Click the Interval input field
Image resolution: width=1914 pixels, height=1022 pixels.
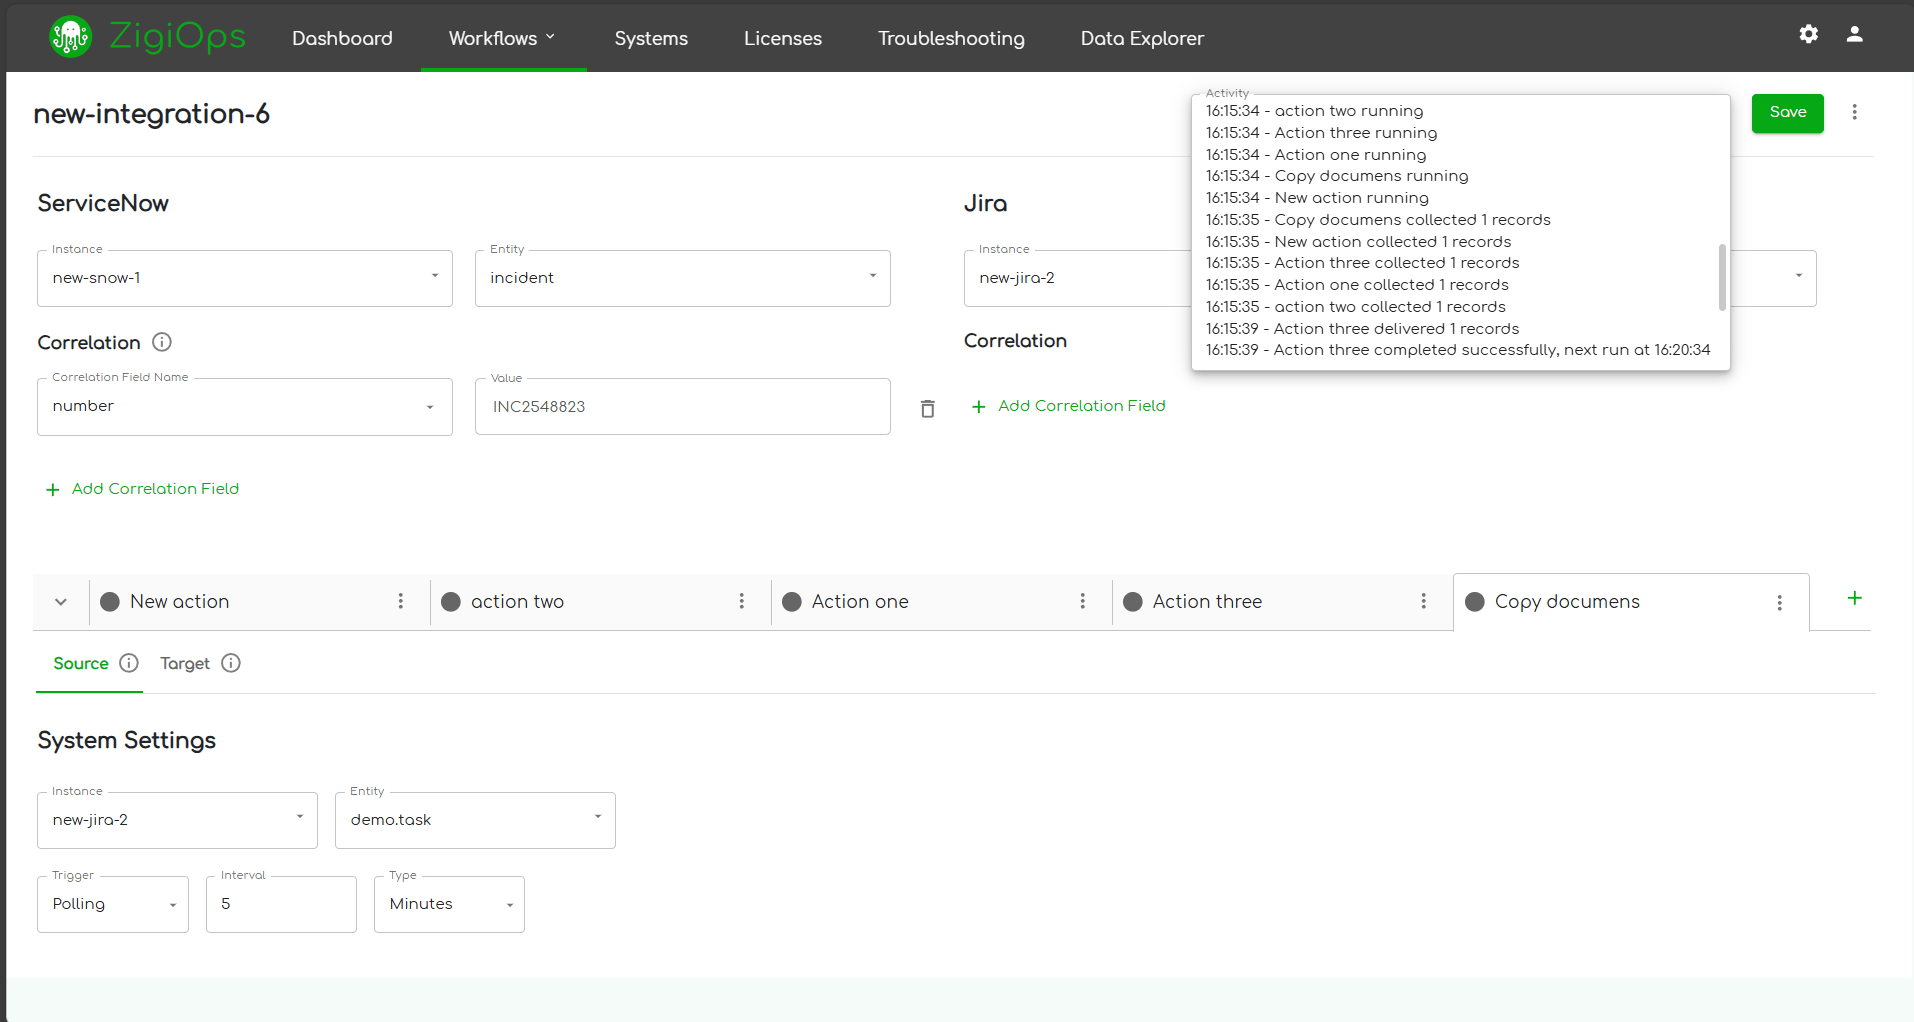click(281, 904)
